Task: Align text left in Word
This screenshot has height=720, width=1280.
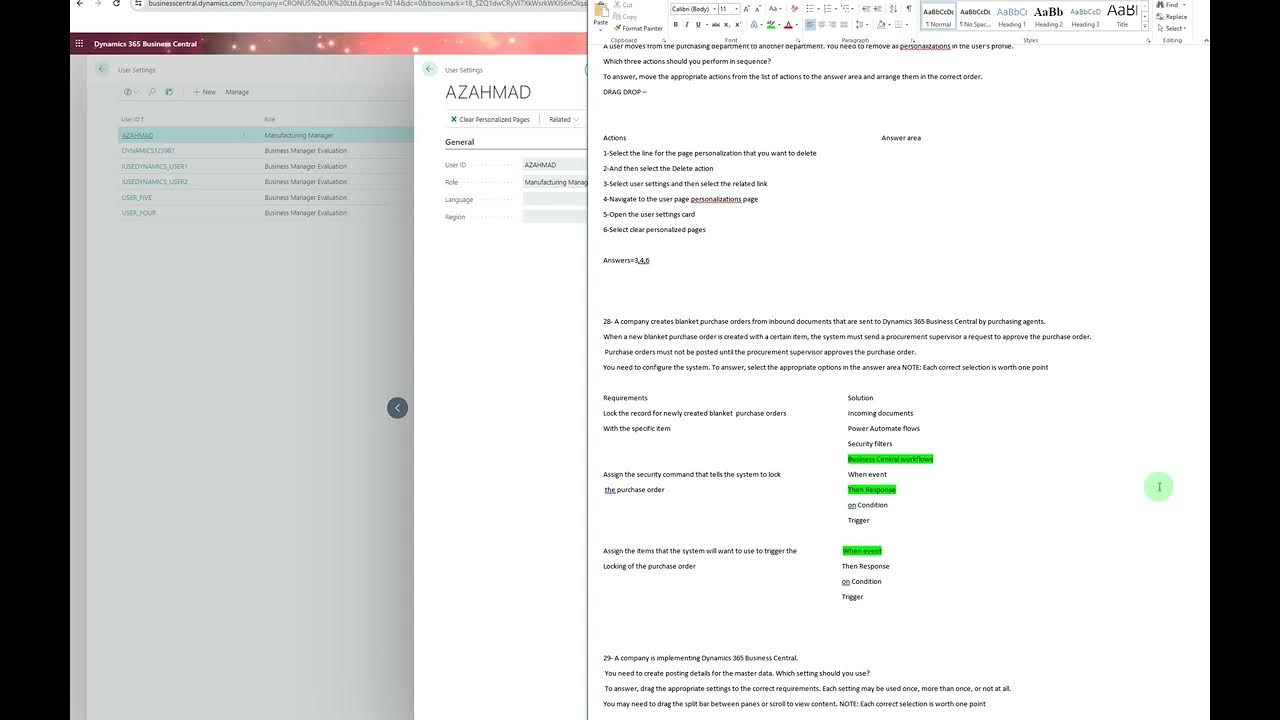Action: [810, 25]
